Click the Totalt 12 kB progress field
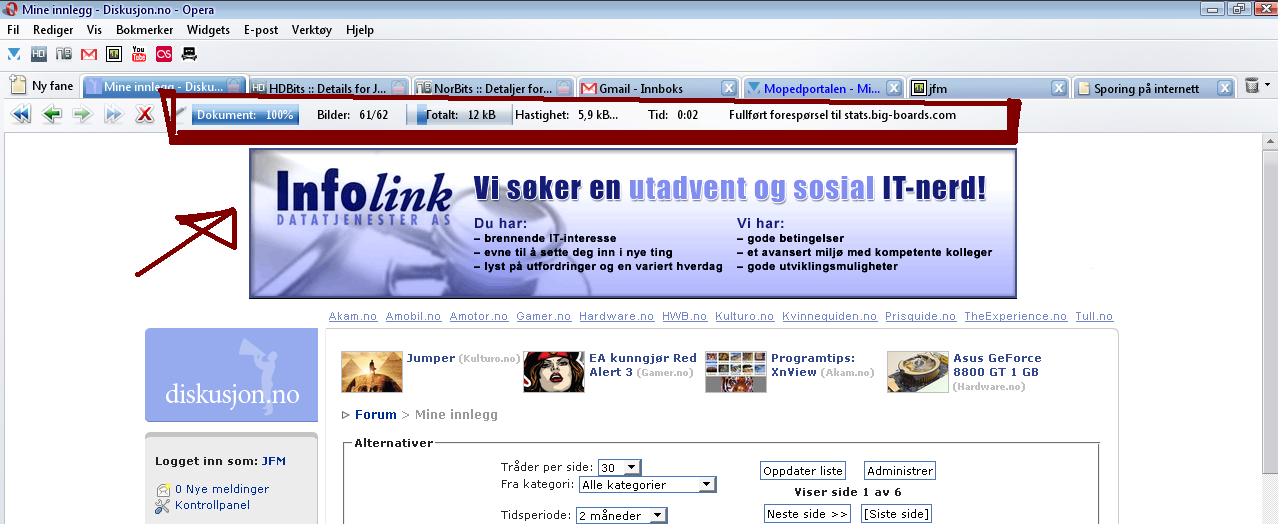 pos(459,115)
